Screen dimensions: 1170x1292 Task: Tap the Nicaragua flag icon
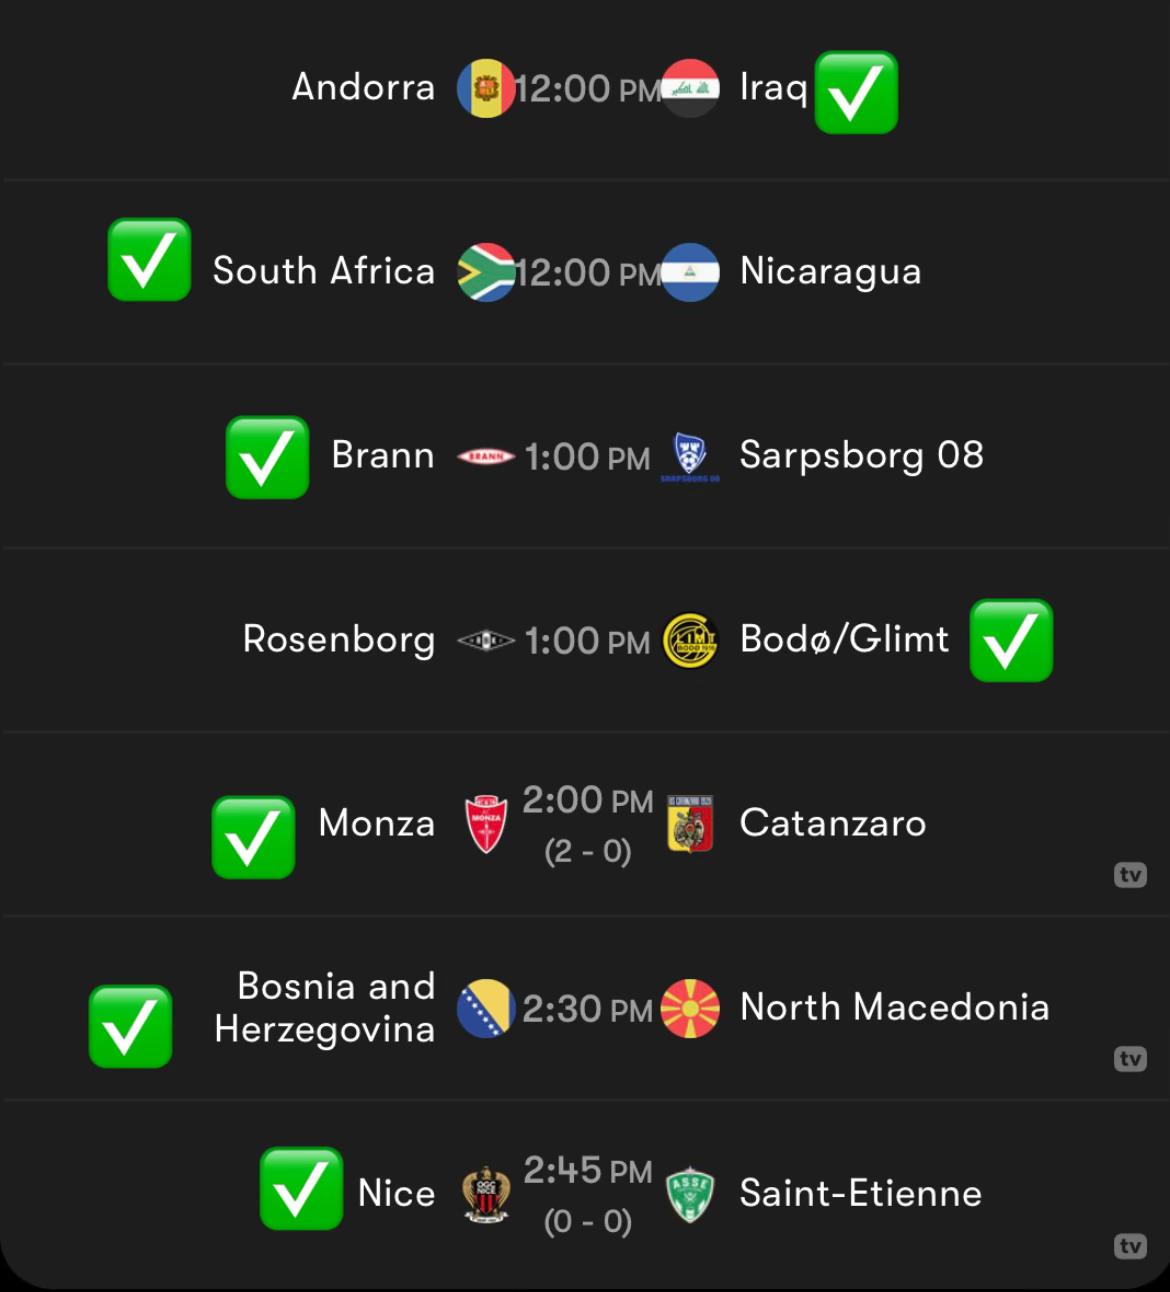click(x=690, y=272)
